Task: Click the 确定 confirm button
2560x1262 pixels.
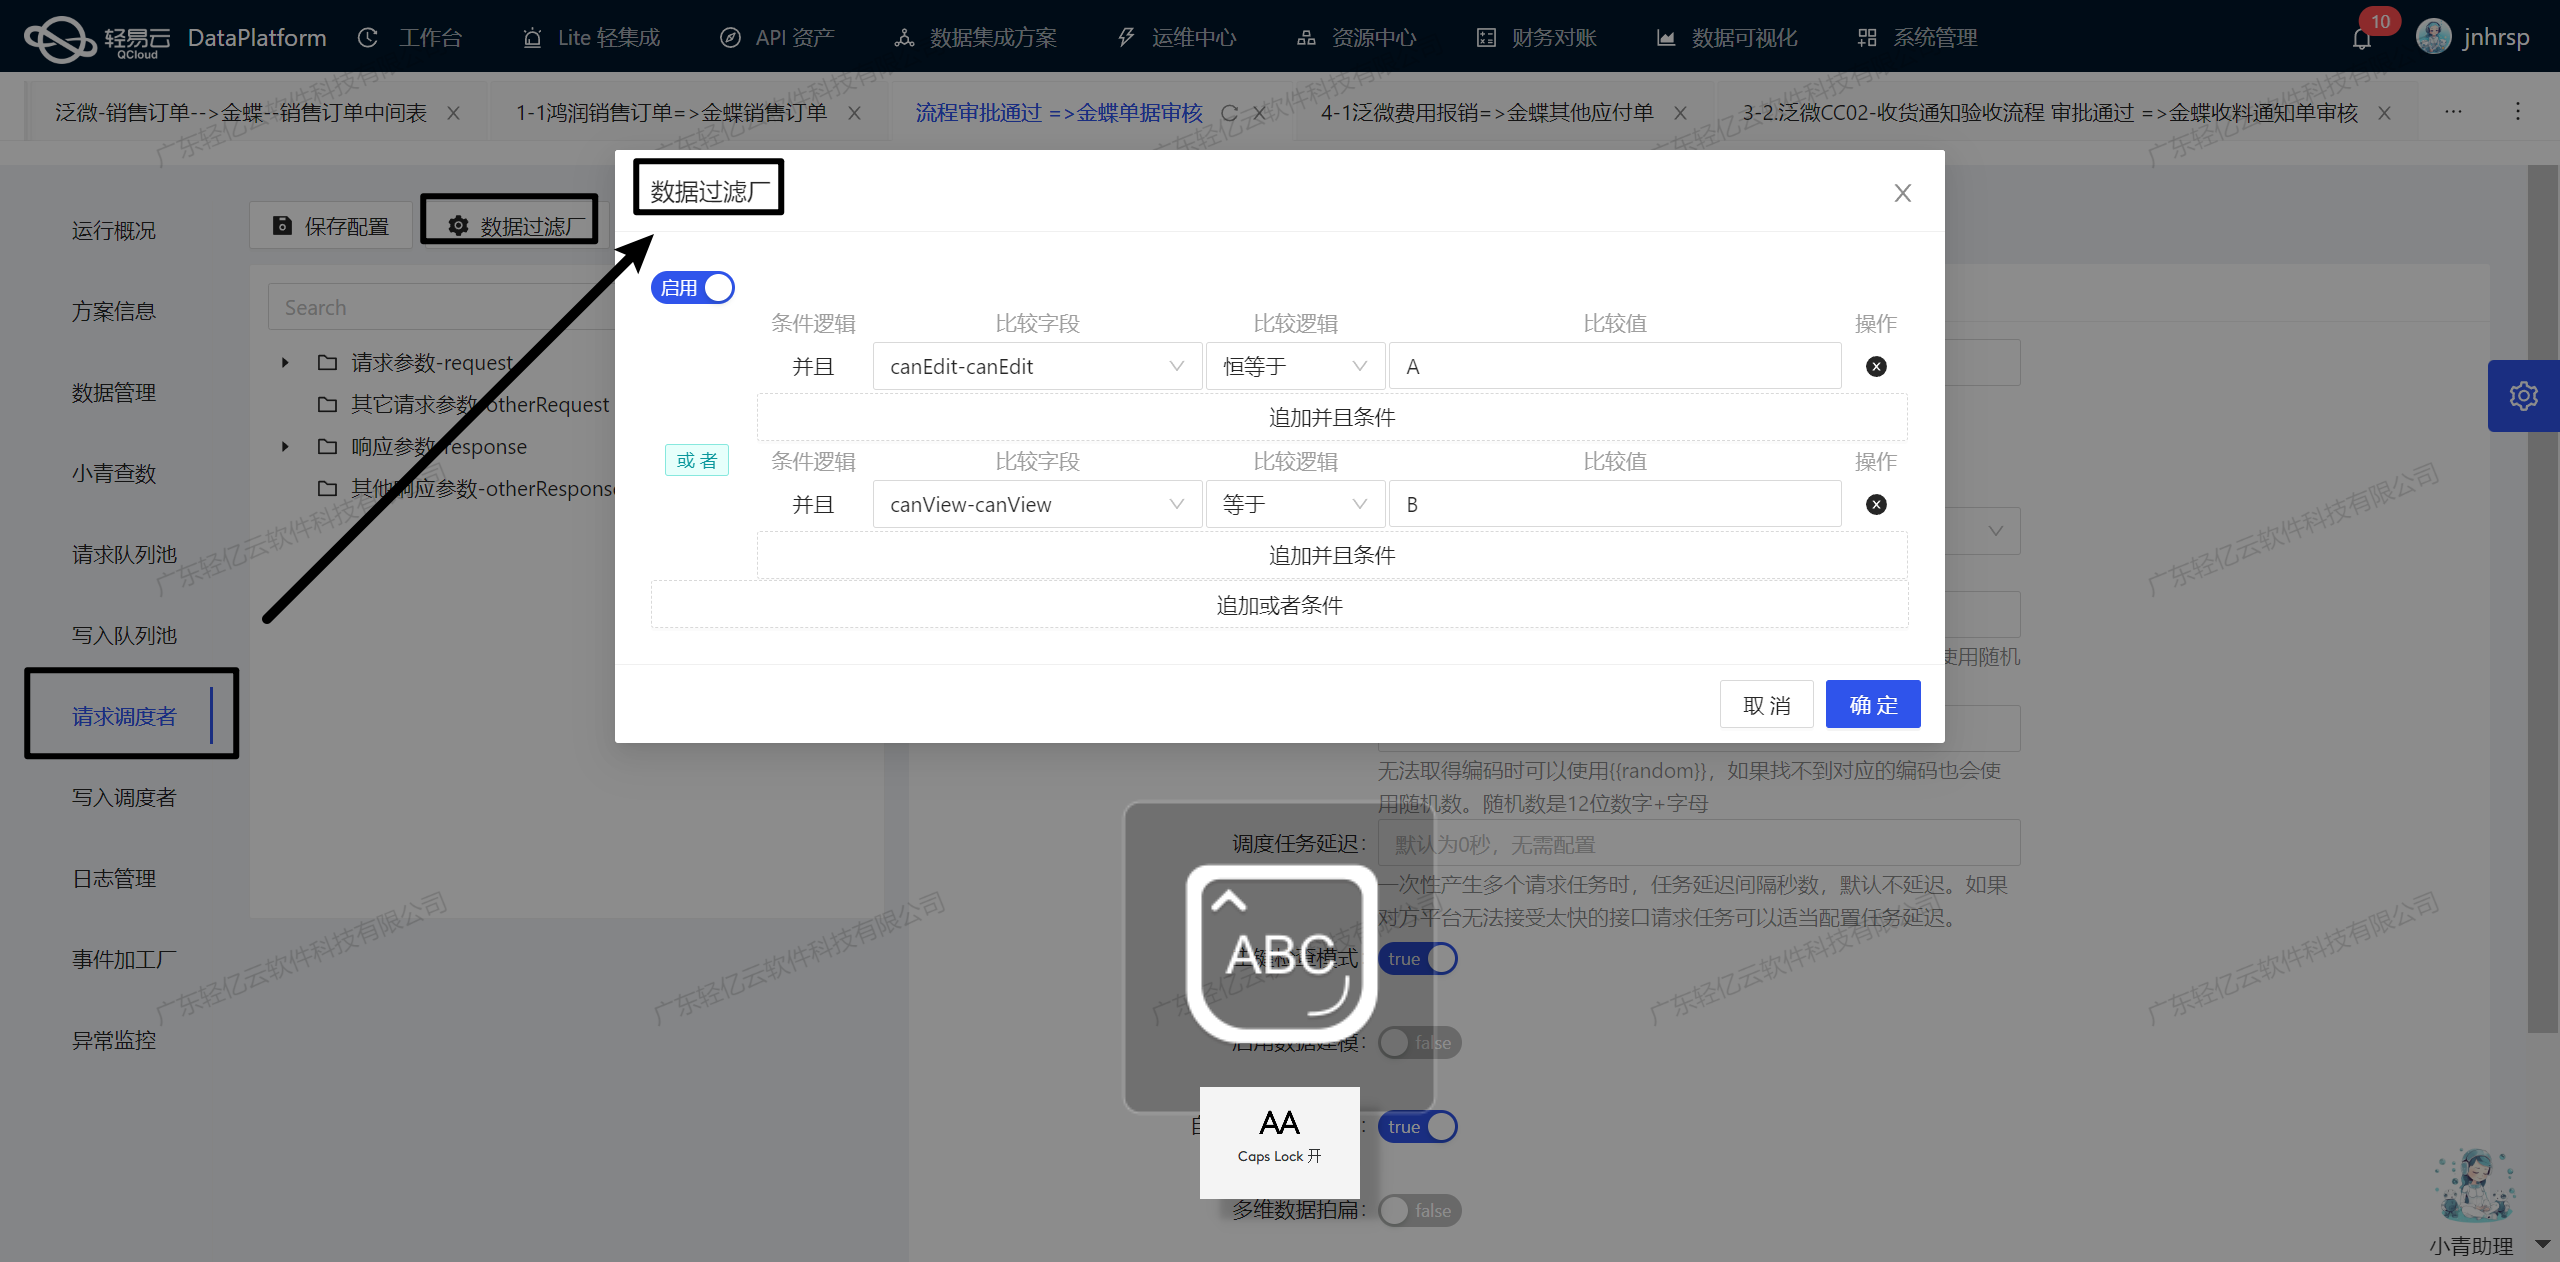Action: [1873, 704]
